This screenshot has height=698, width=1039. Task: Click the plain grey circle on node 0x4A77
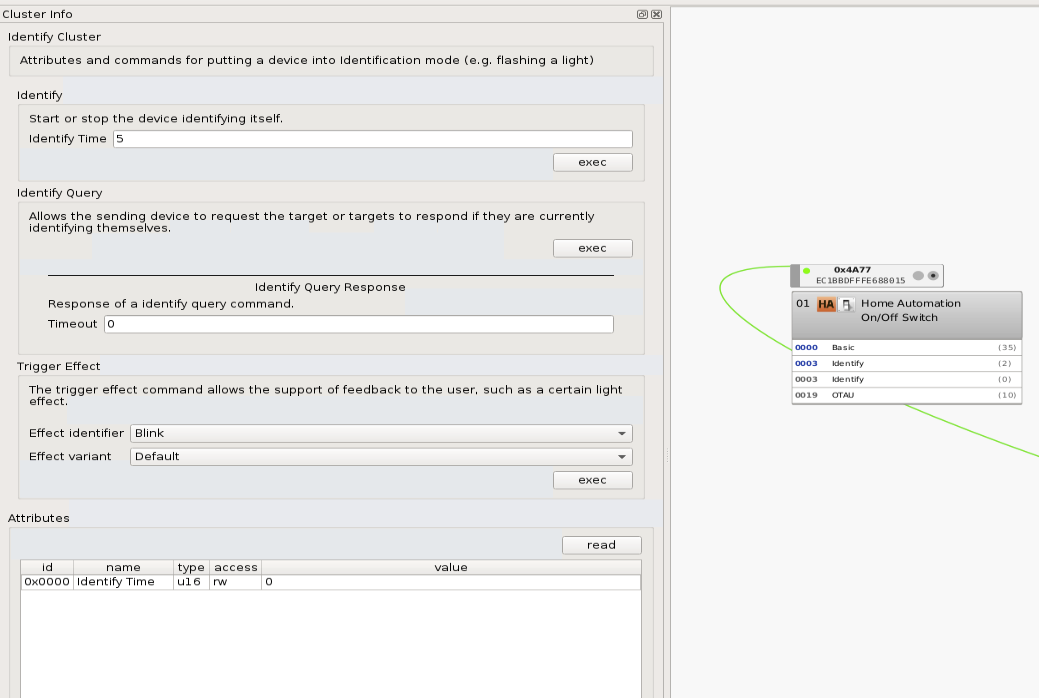tap(918, 276)
